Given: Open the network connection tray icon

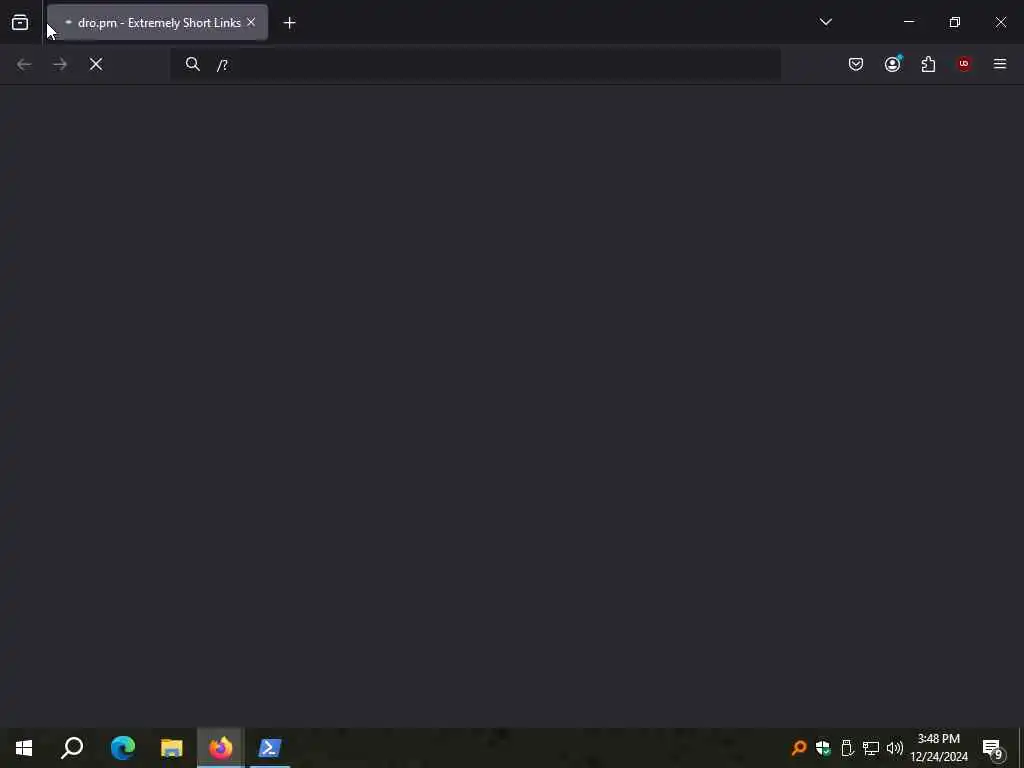Looking at the screenshot, I should tap(871, 748).
